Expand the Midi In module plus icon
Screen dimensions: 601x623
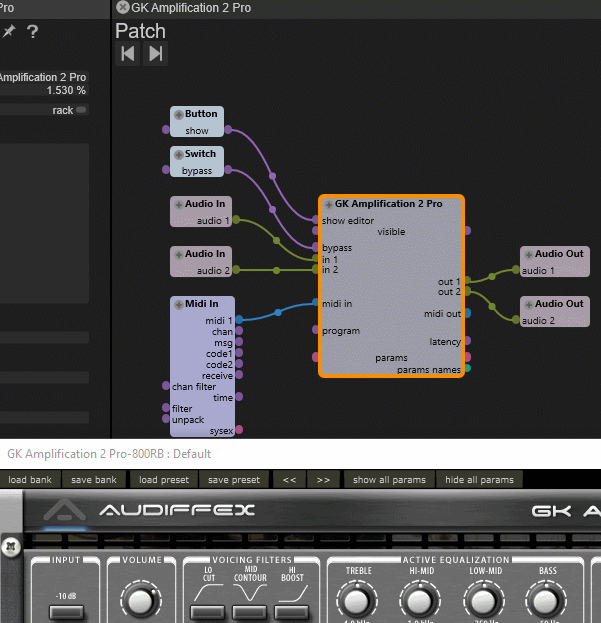(x=179, y=305)
